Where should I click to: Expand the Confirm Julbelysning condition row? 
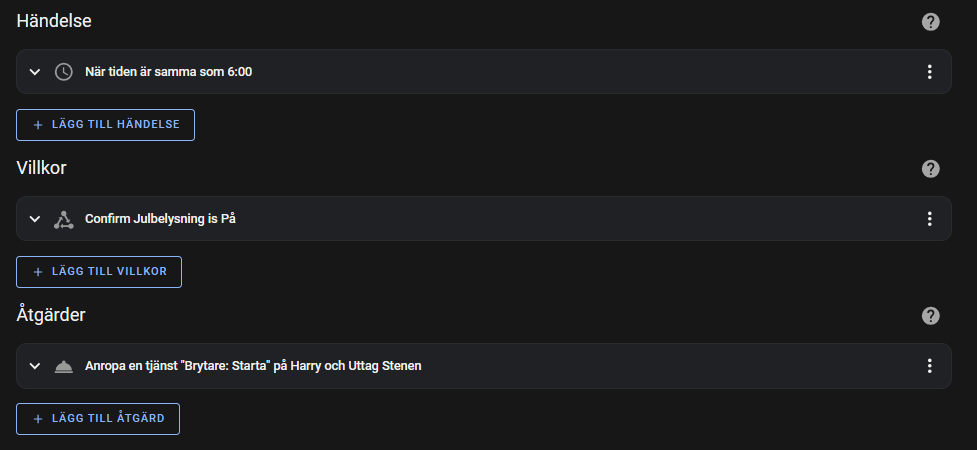pos(35,219)
